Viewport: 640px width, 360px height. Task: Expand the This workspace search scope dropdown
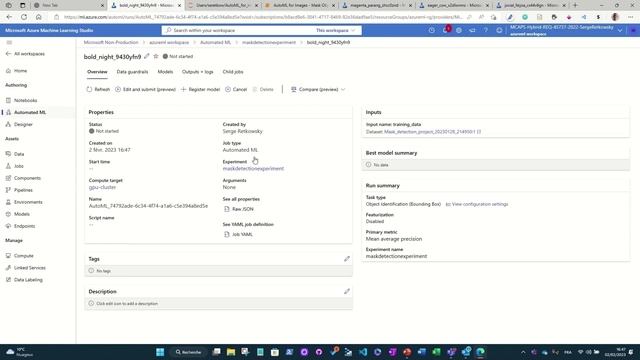click(336, 30)
